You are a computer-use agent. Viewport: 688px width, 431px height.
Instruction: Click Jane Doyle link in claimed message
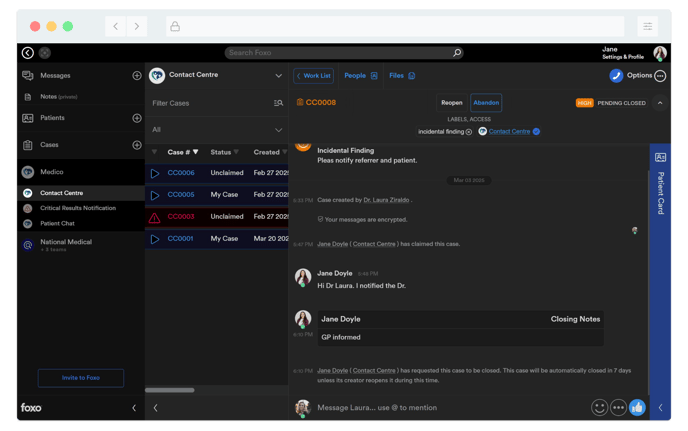[333, 244]
